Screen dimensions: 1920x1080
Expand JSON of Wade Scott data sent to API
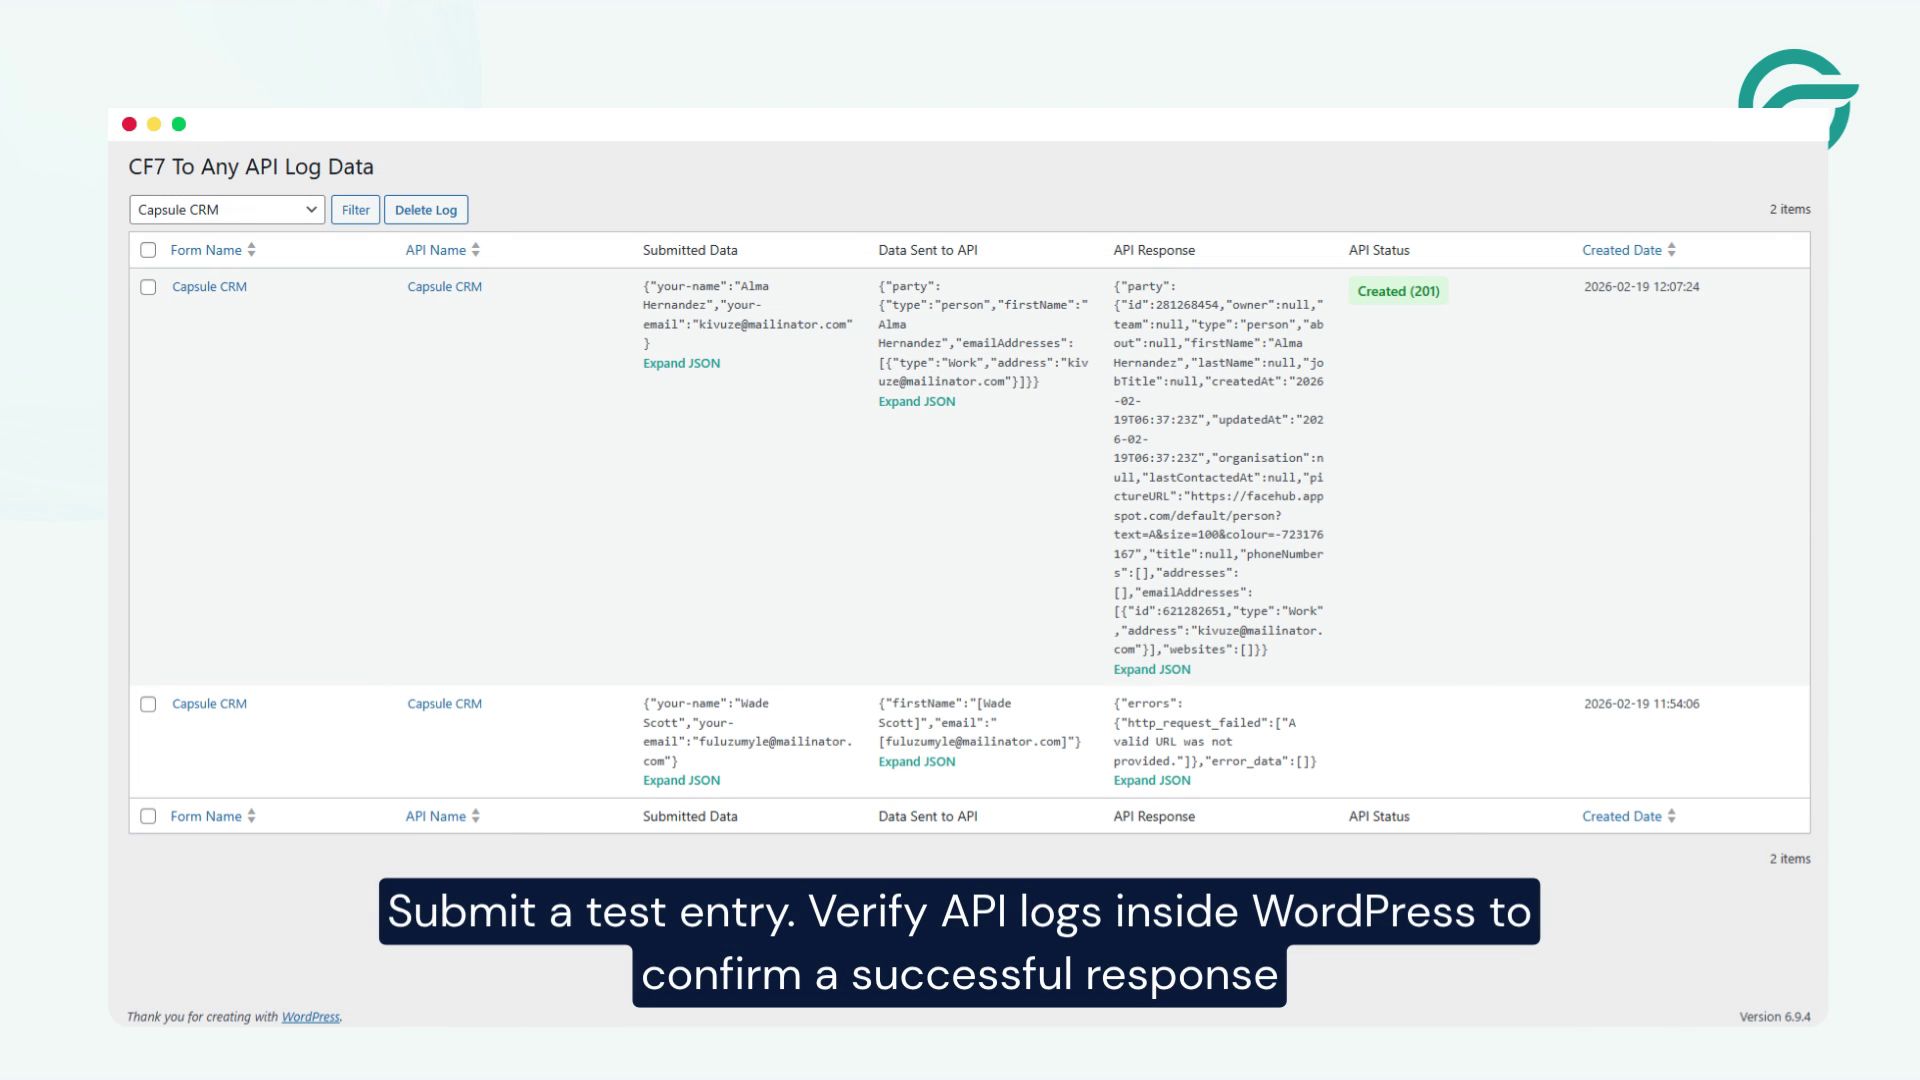pyautogui.click(x=916, y=762)
